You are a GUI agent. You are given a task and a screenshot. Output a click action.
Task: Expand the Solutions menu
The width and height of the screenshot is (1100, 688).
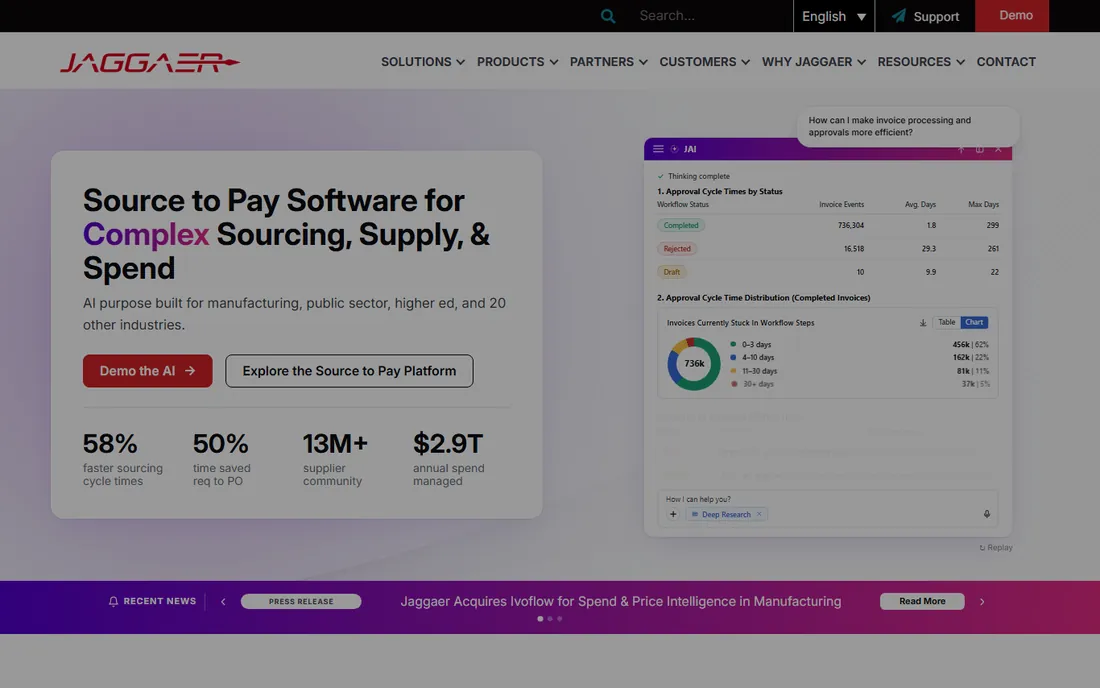click(x=423, y=62)
